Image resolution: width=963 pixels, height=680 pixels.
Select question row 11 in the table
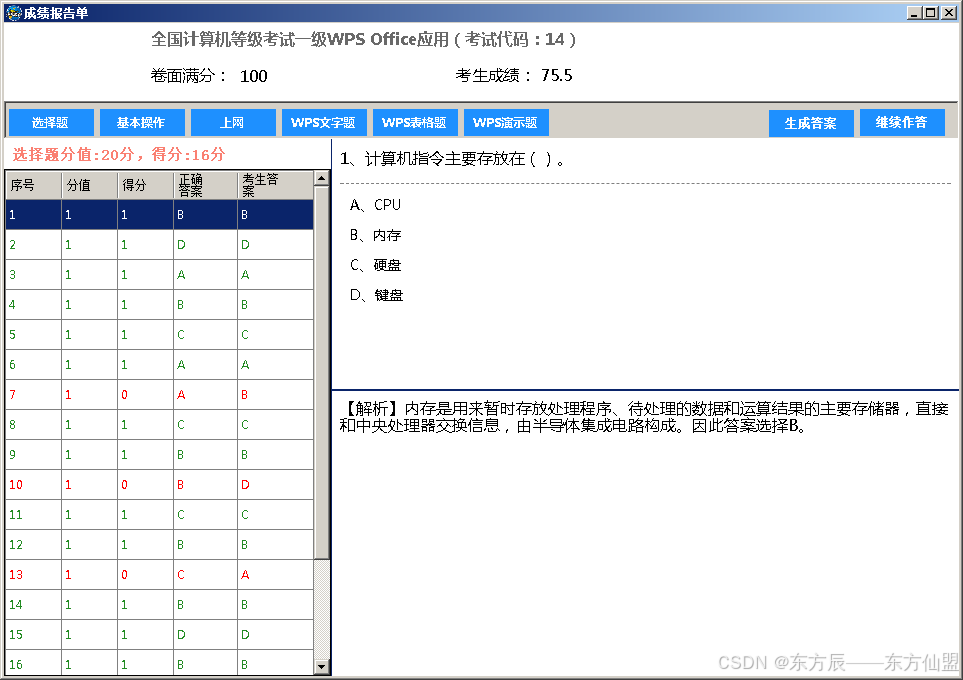coord(160,515)
